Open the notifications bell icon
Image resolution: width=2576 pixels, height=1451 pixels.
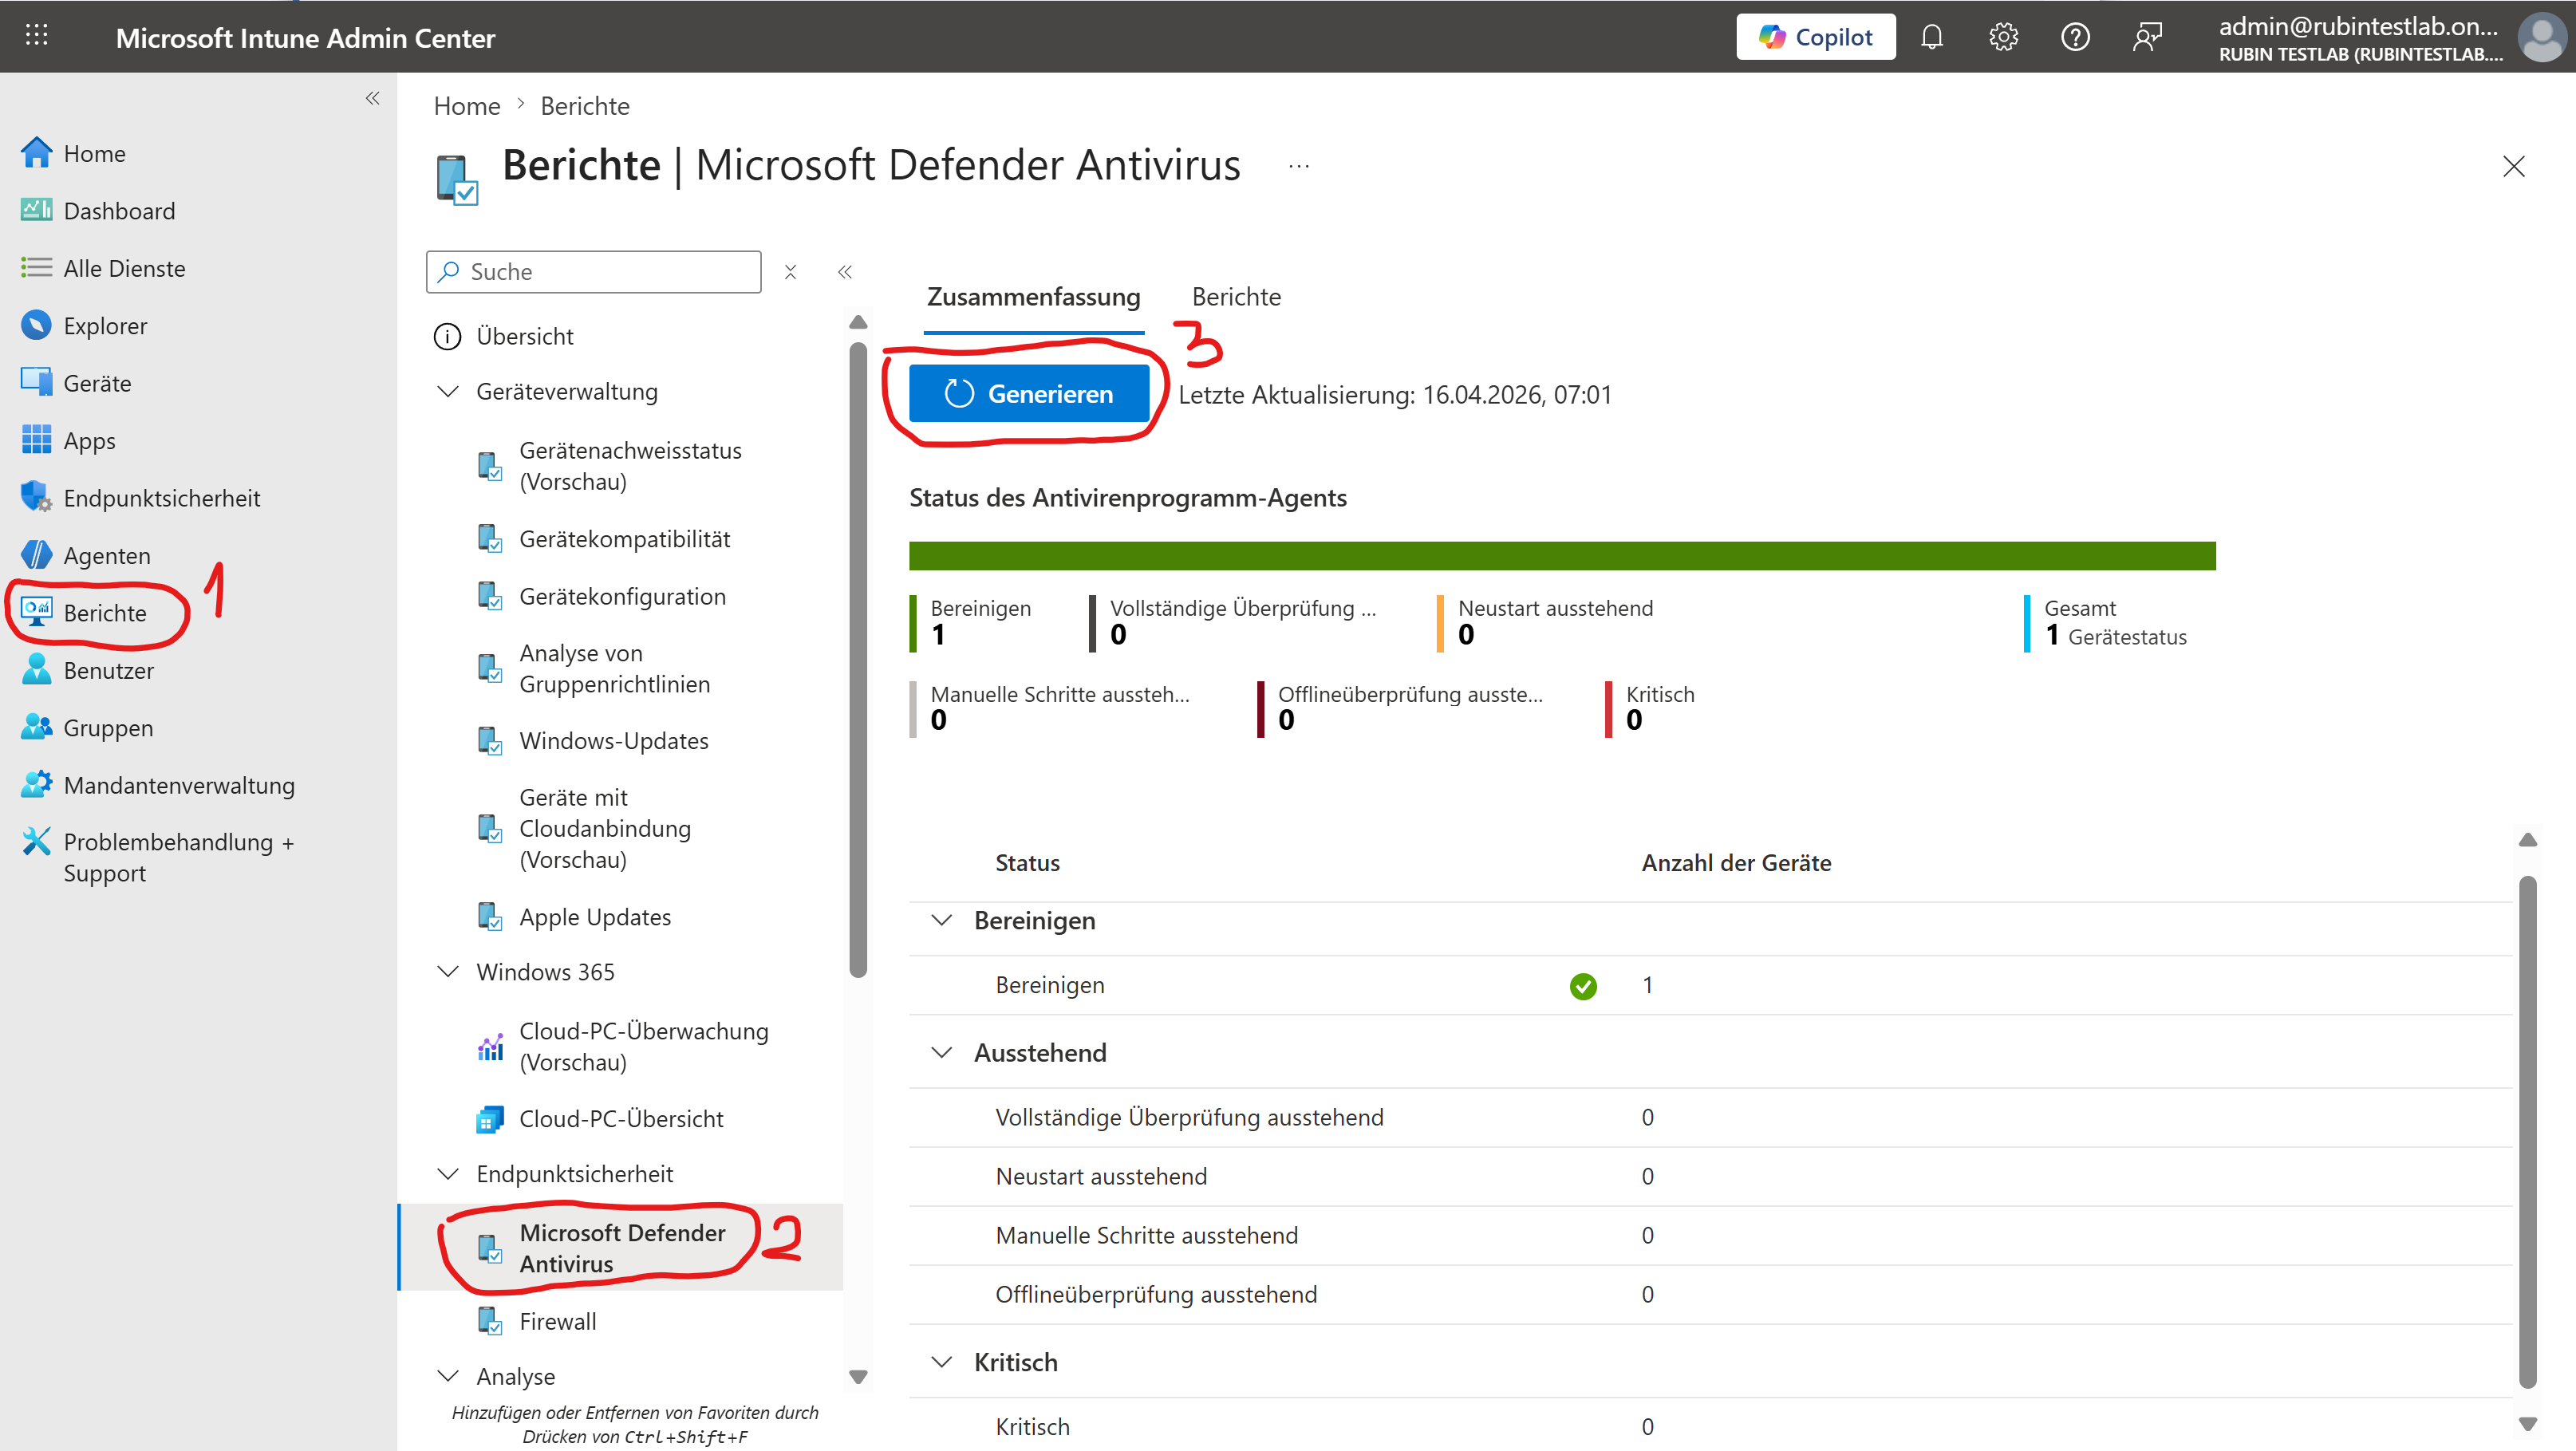point(1931,37)
